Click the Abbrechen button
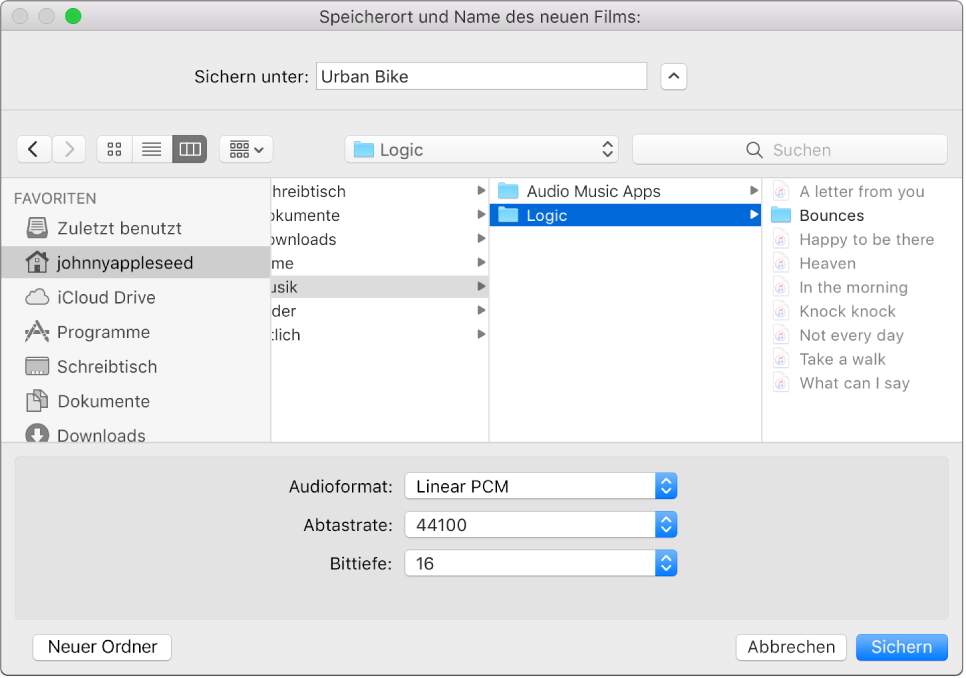 [791, 647]
